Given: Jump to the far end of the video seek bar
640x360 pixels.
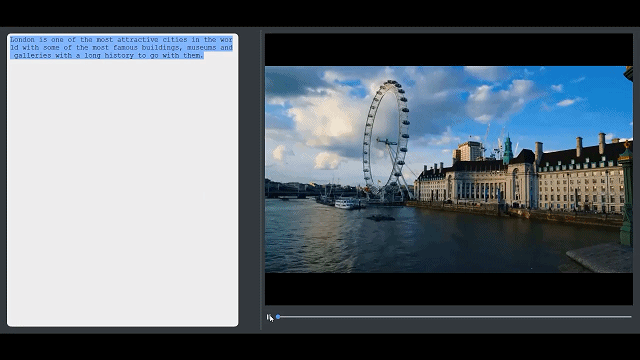Looking at the screenshot, I should (x=631, y=317).
